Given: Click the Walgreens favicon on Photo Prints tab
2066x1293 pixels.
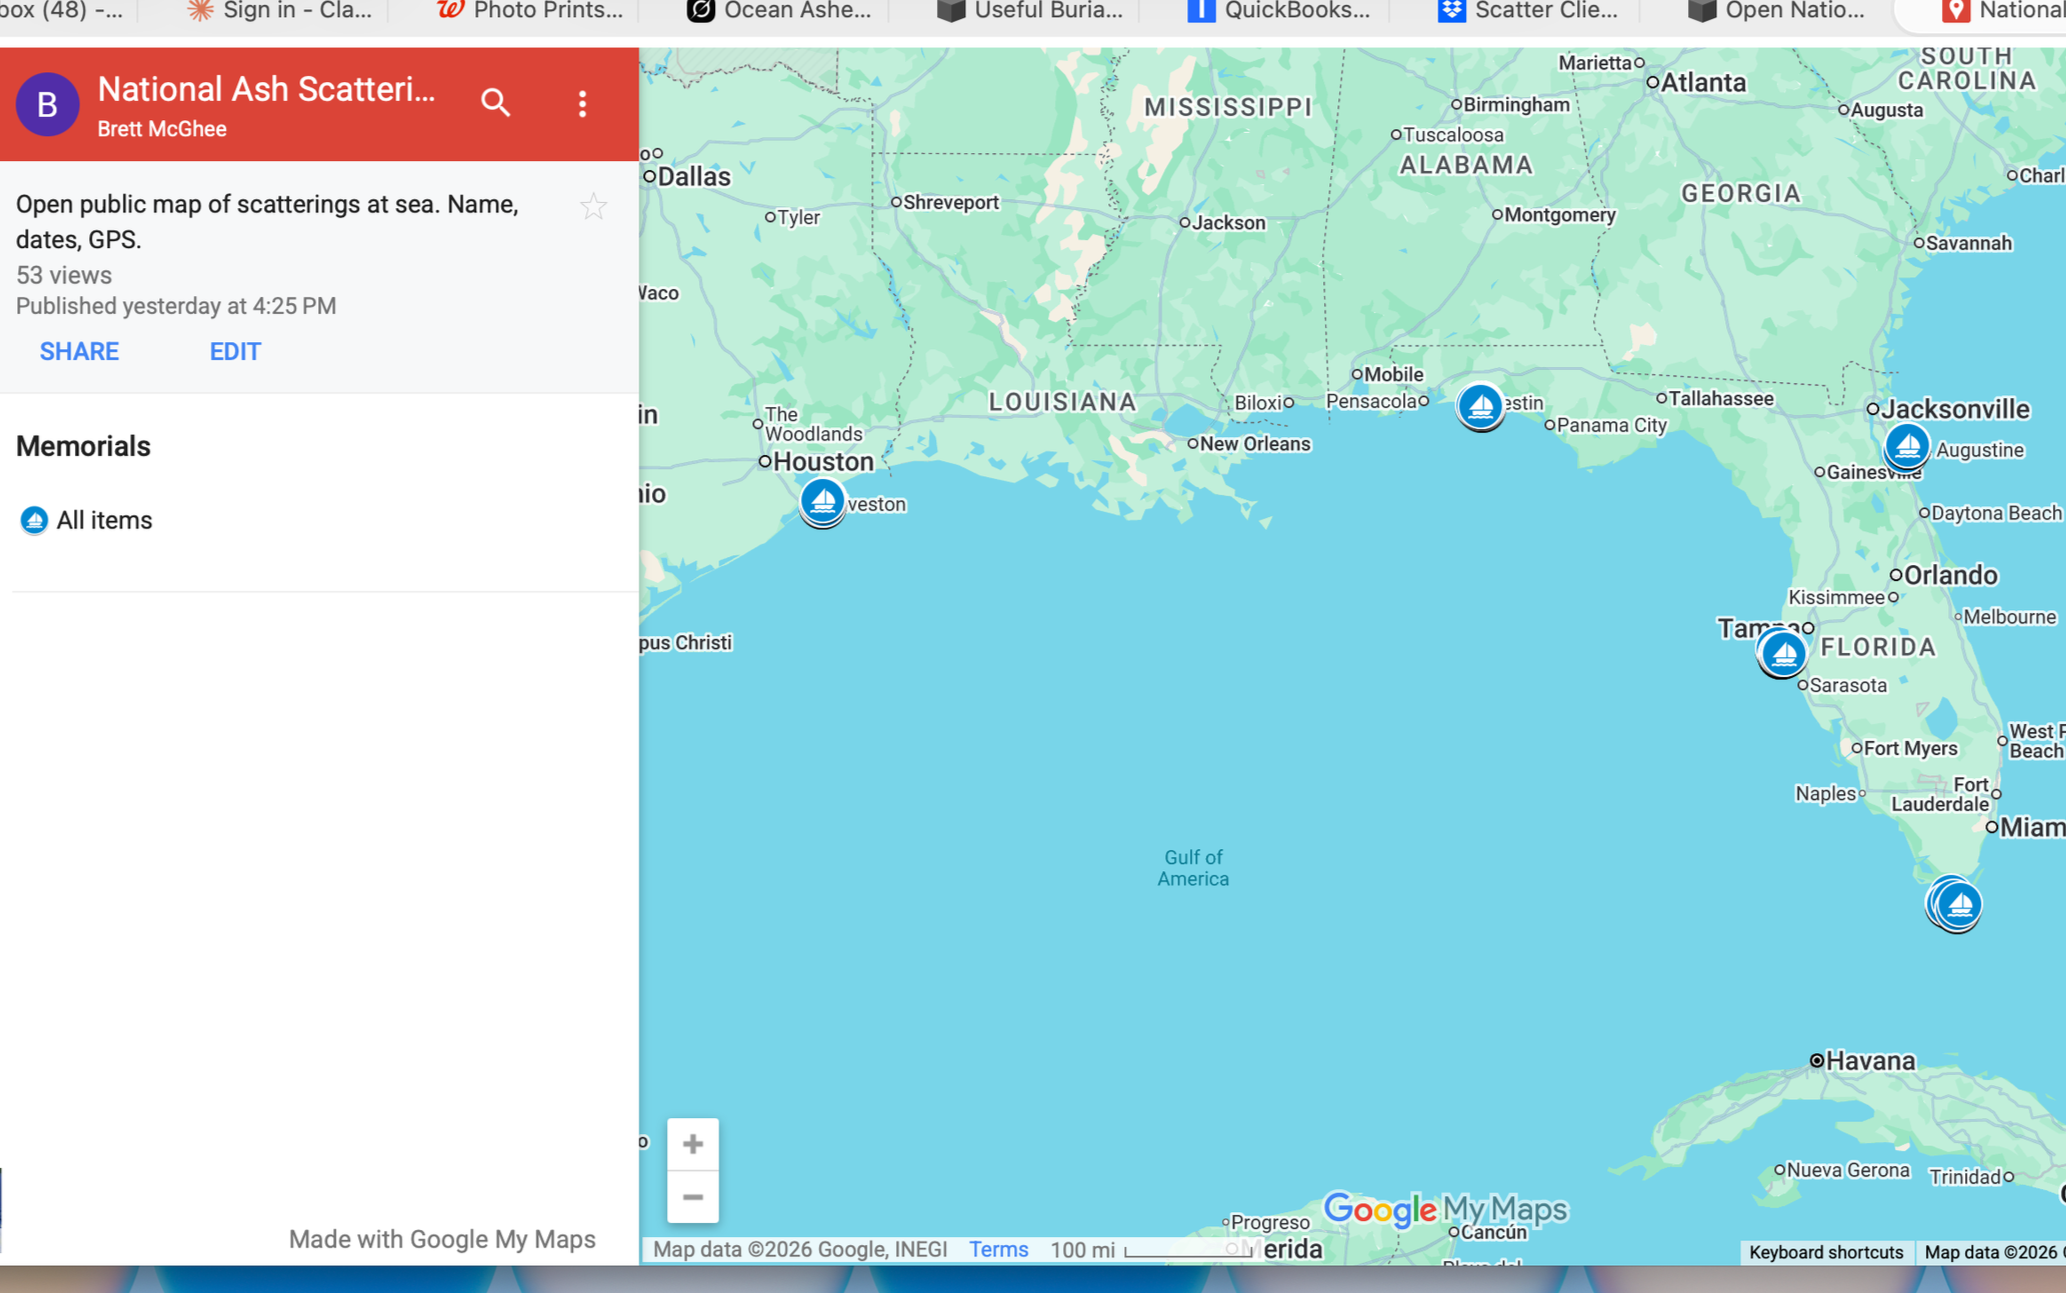Looking at the screenshot, I should pyautogui.click(x=451, y=11).
